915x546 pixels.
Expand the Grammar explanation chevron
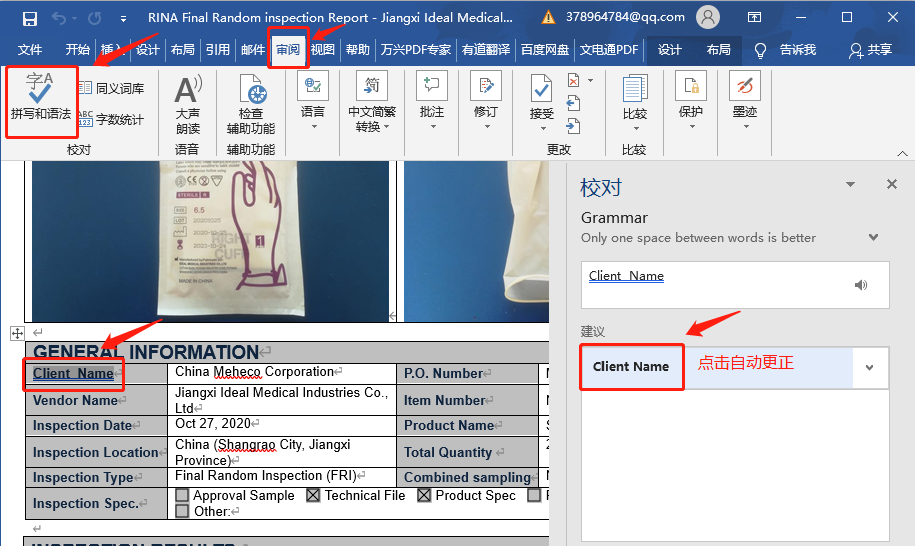tap(873, 237)
